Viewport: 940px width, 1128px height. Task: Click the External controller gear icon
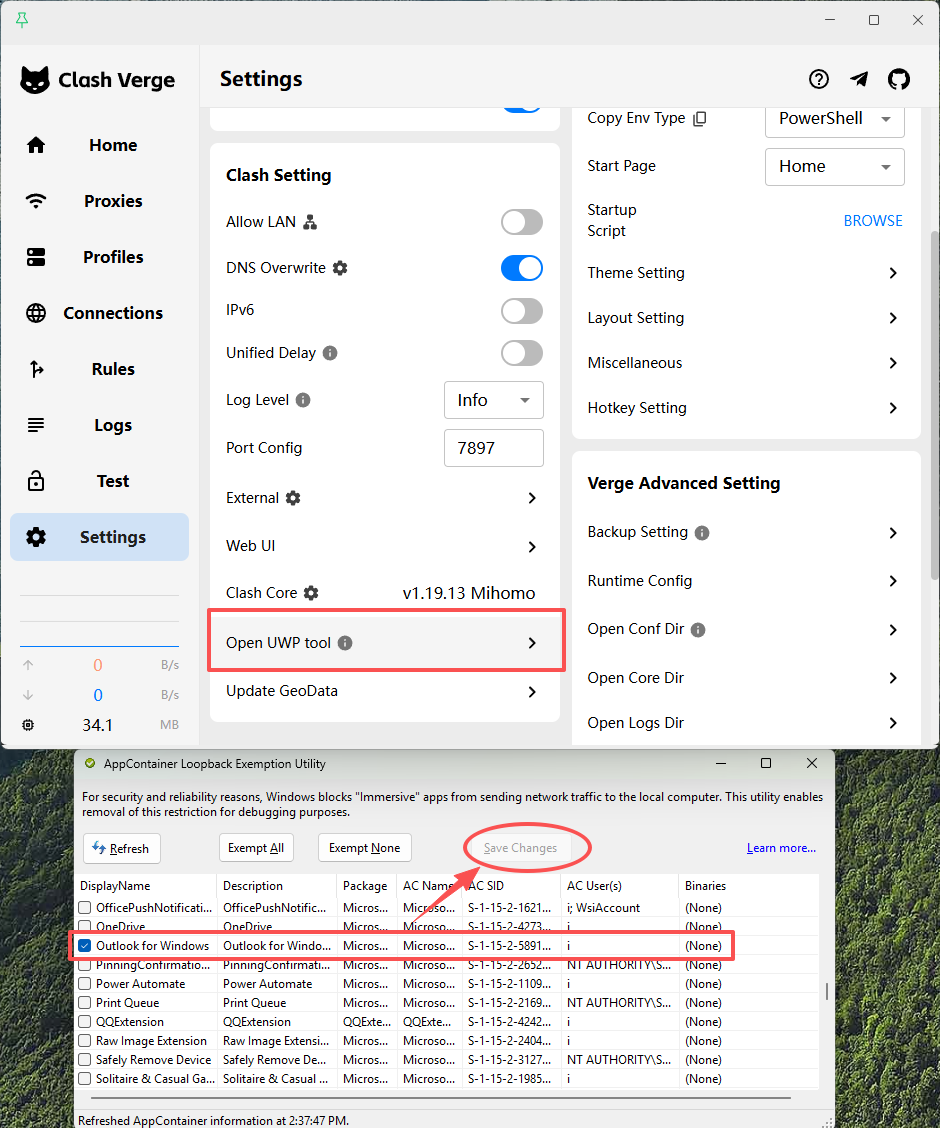coord(293,498)
